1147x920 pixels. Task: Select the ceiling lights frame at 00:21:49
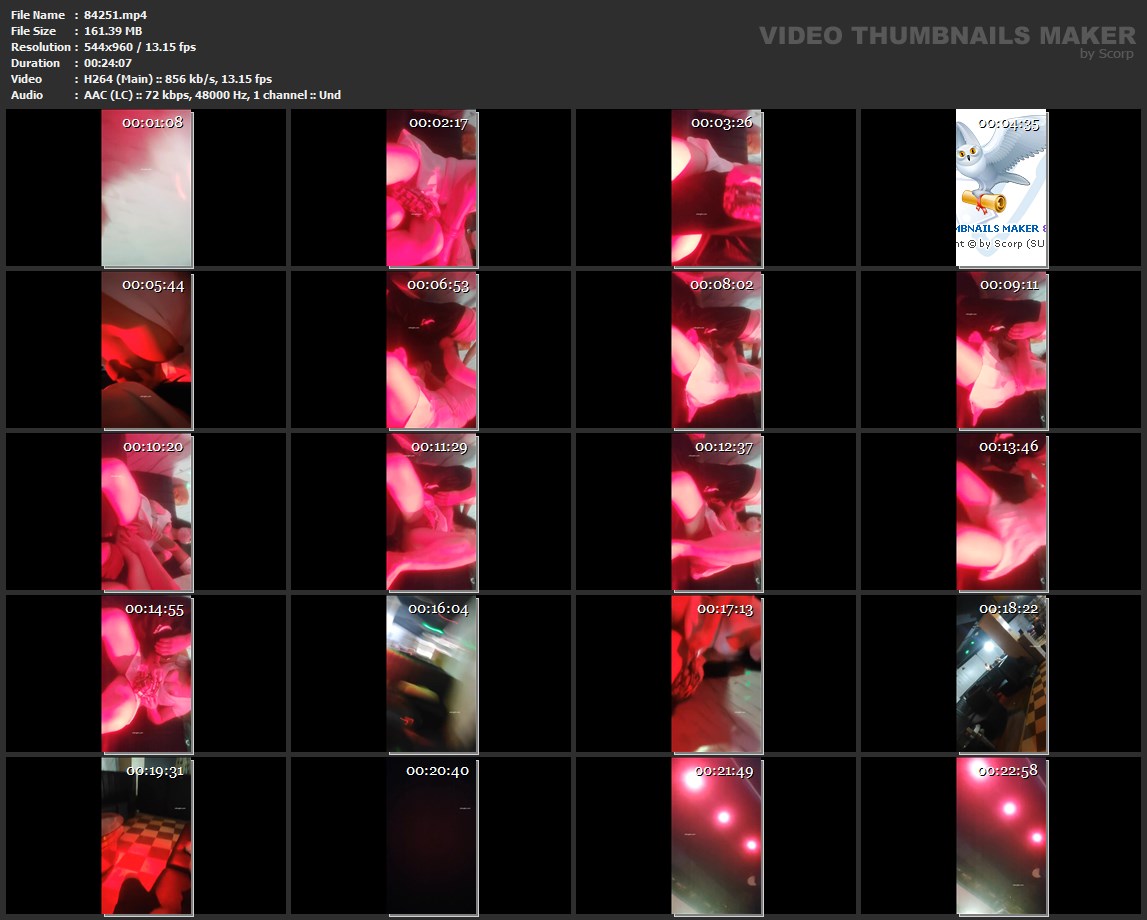pyautogui.click(x=716, y=836)
